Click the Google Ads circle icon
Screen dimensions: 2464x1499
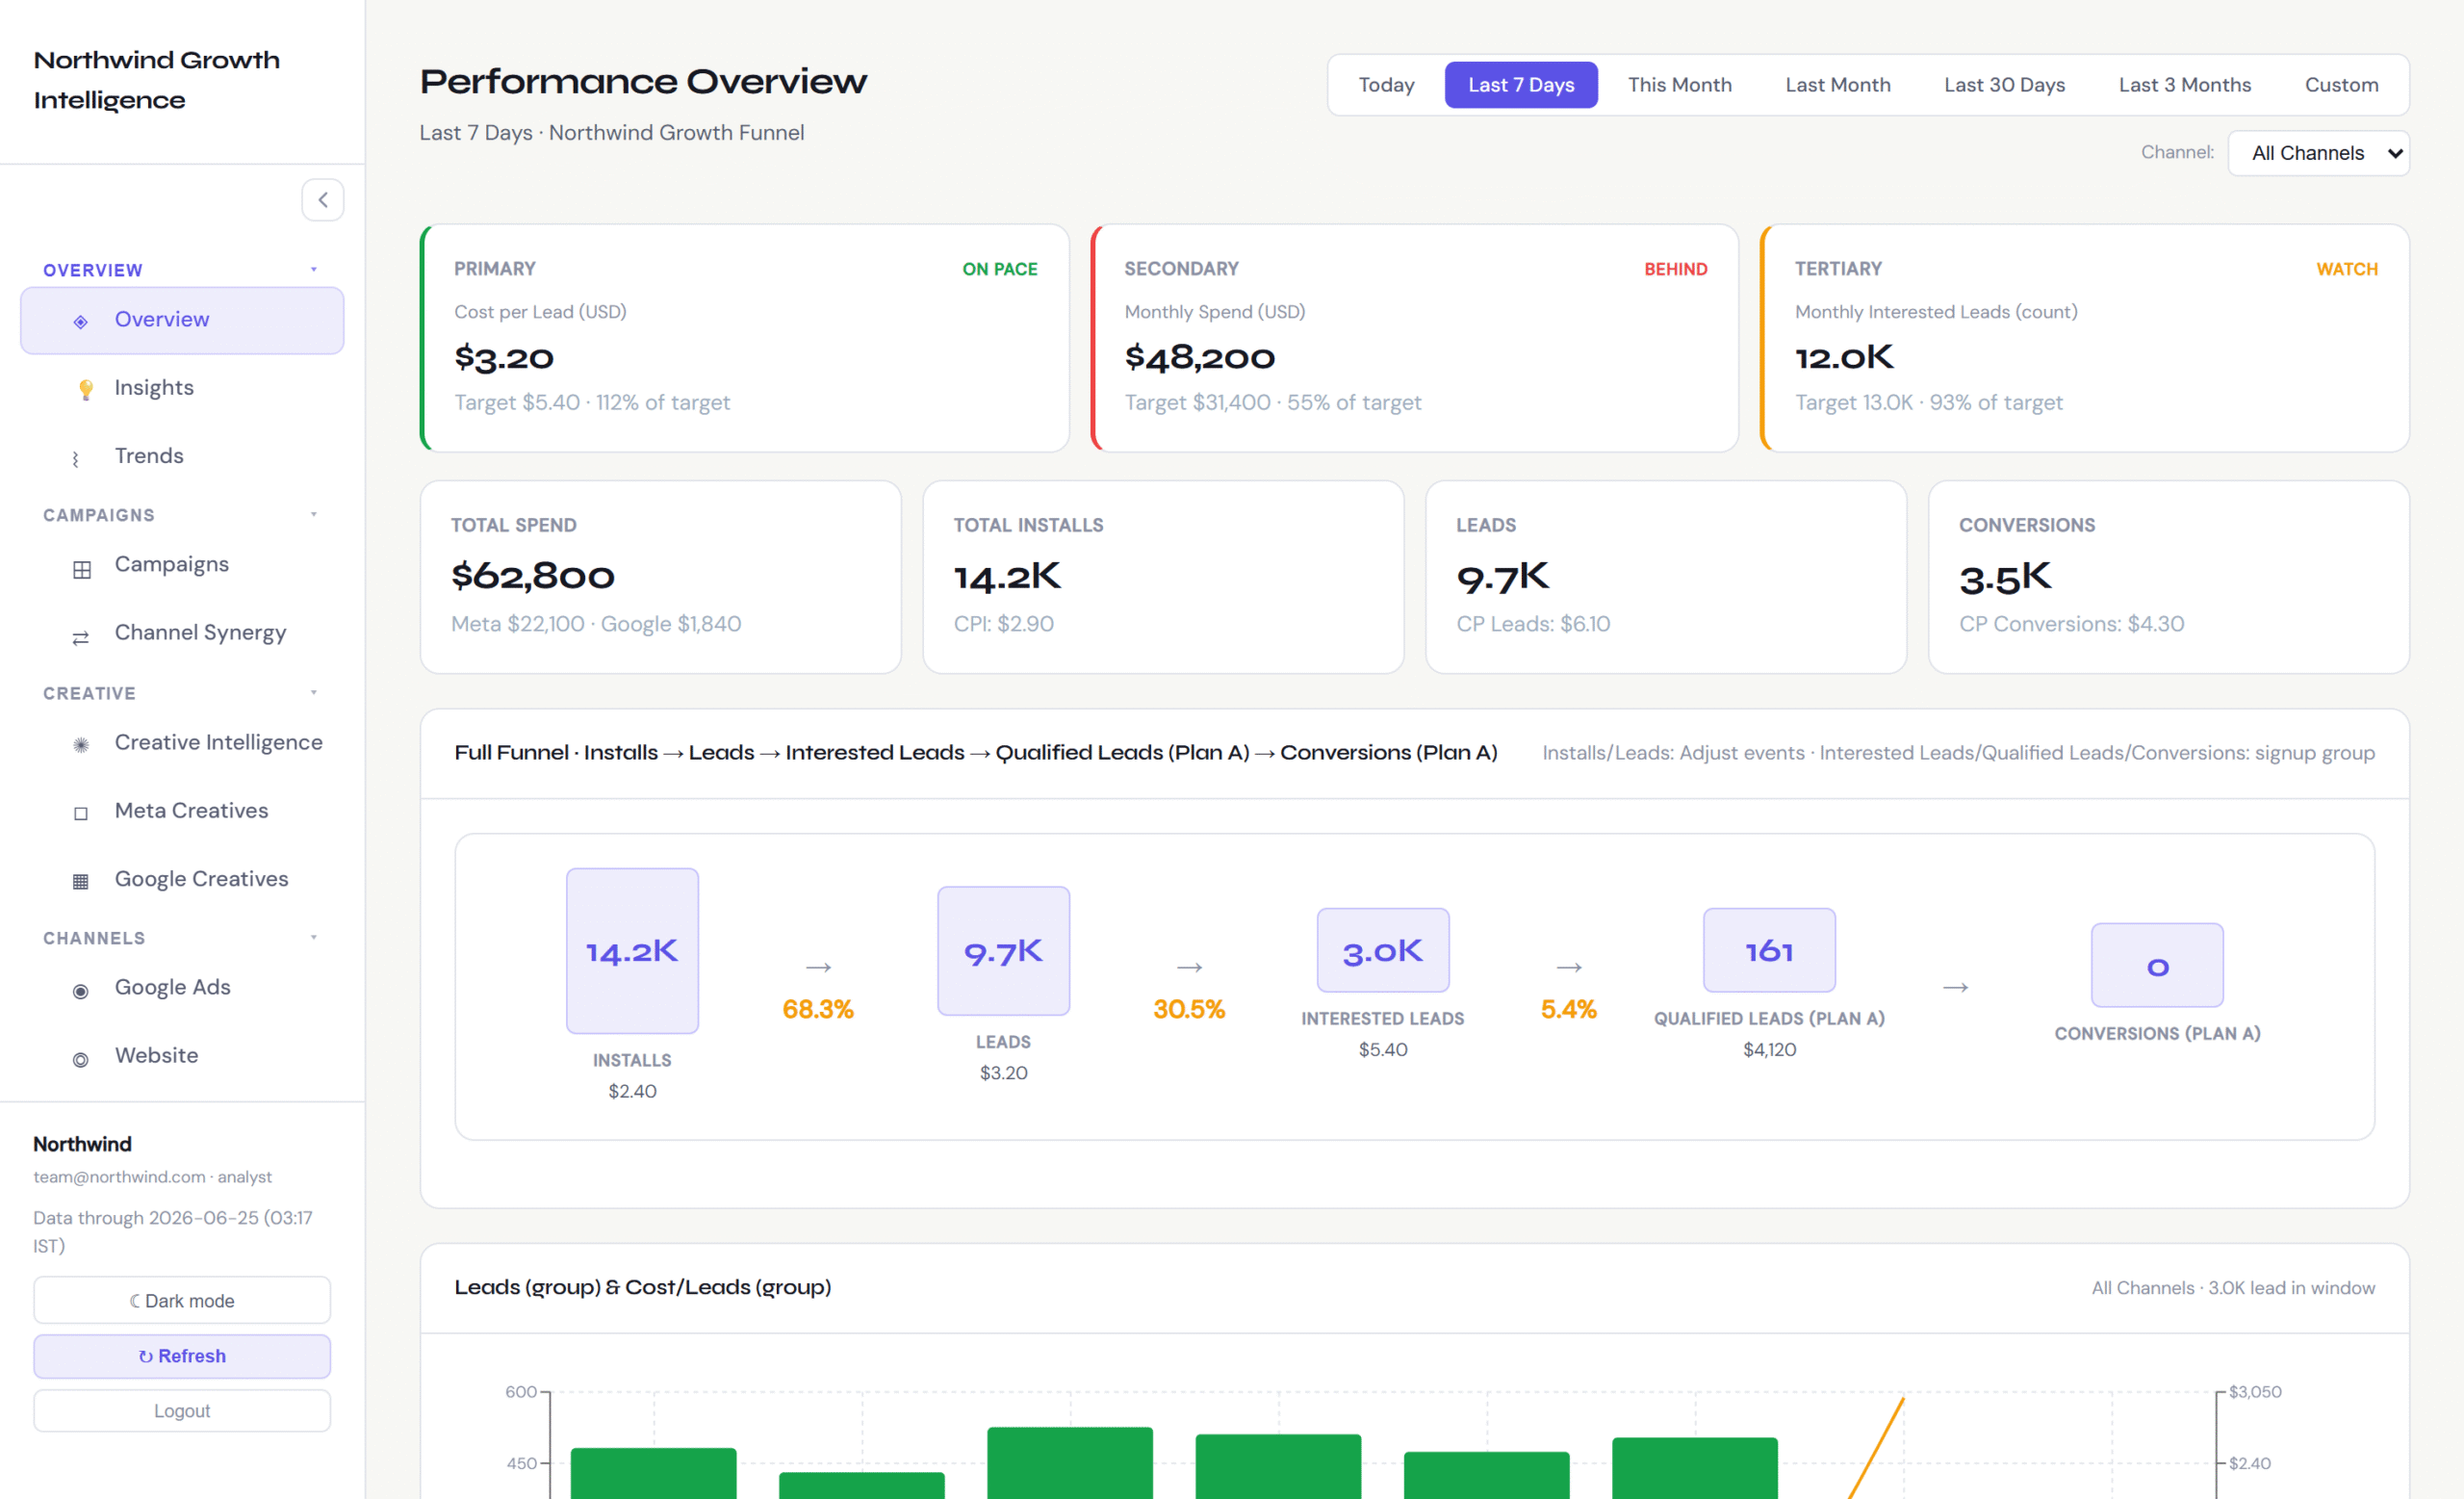point(81,991)
